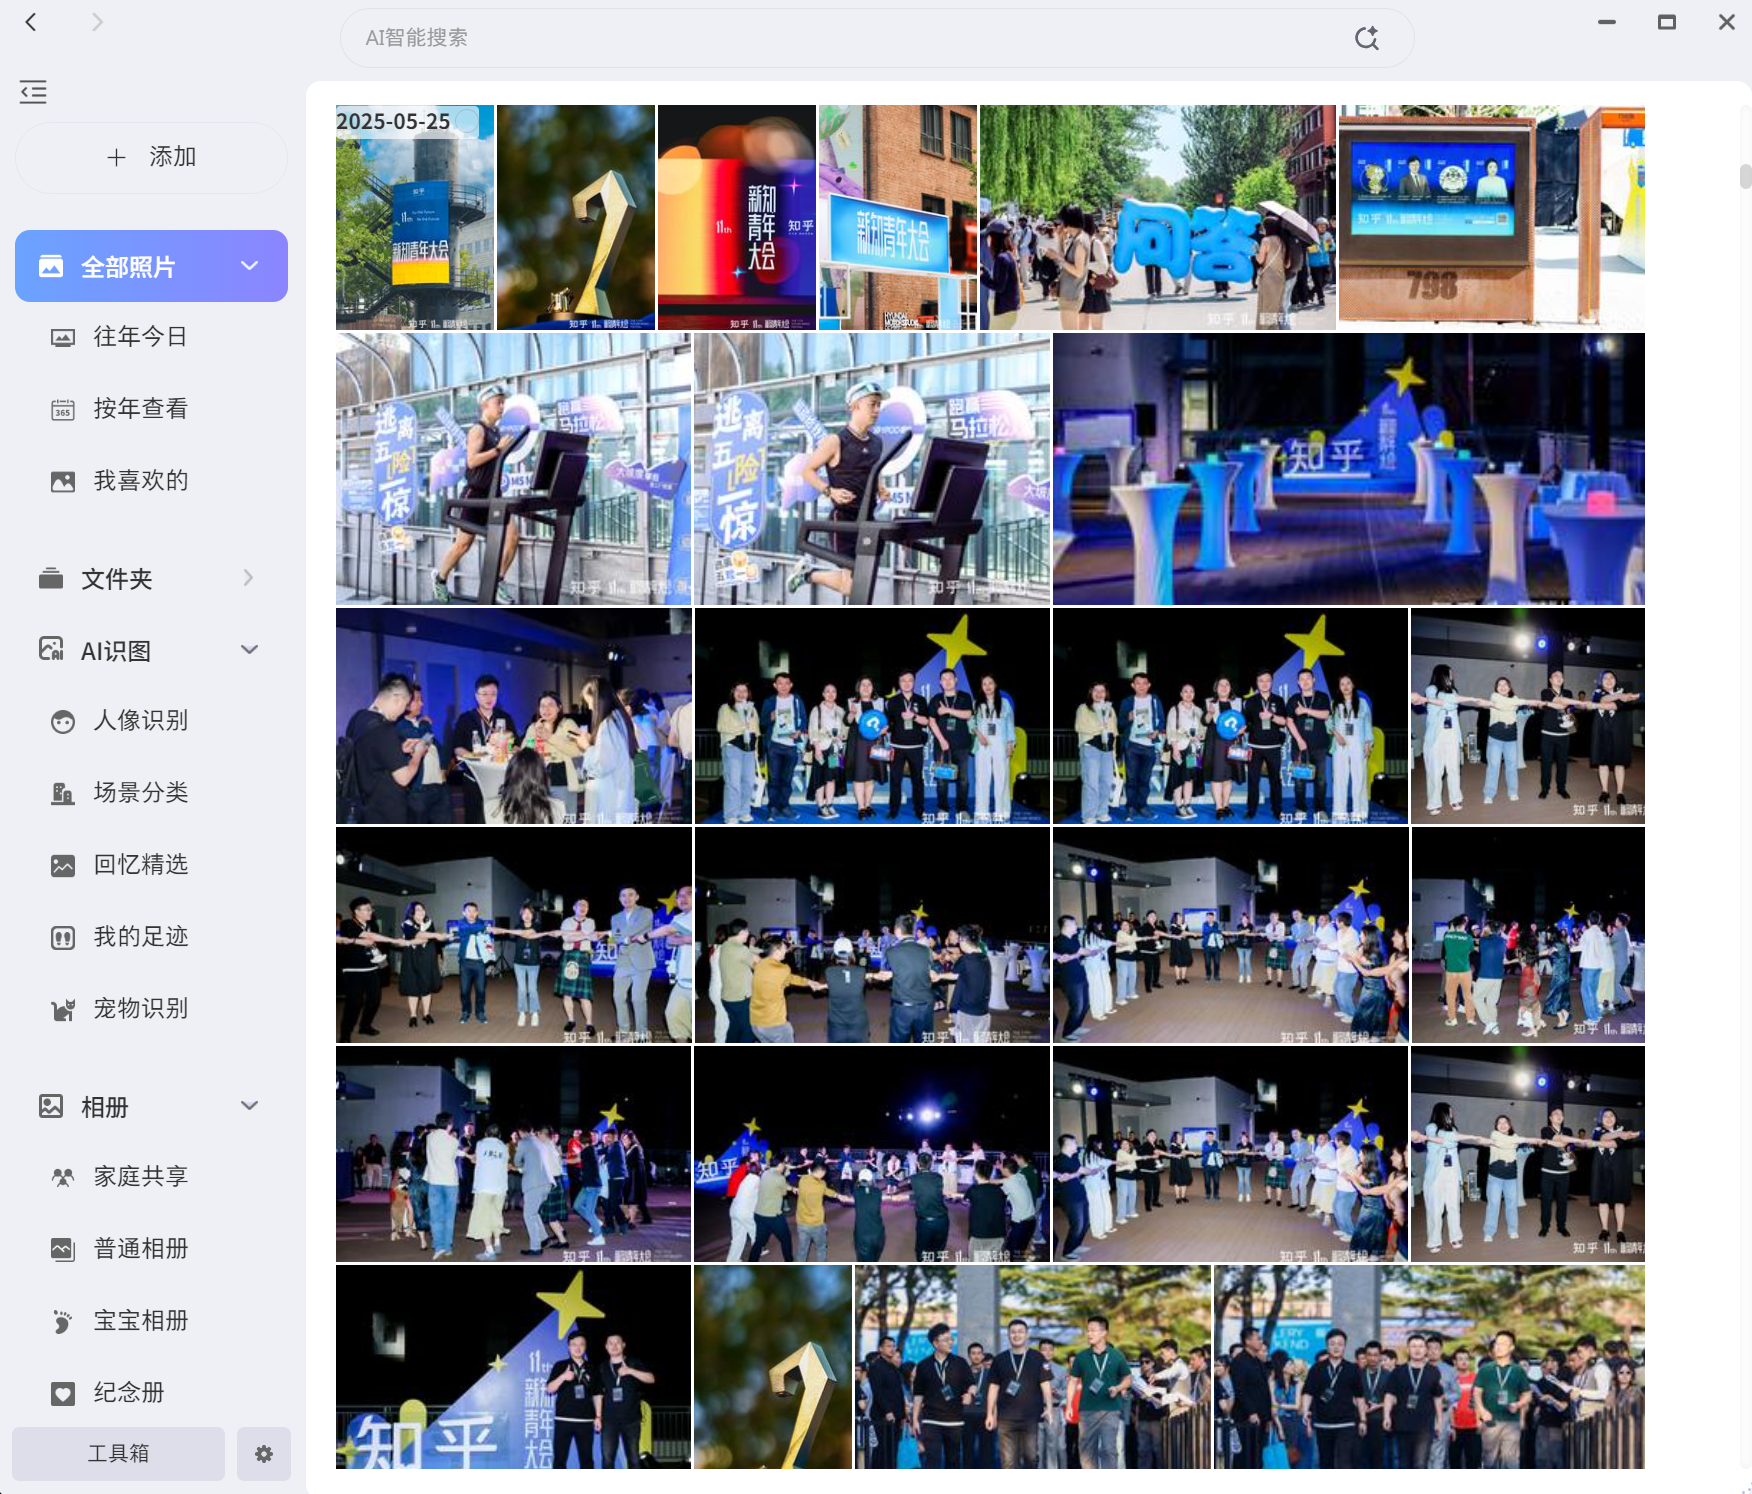Click the 宝宝相册 baby icon
This screenshot has height=1494, width=1752.
pos(63,1322)
